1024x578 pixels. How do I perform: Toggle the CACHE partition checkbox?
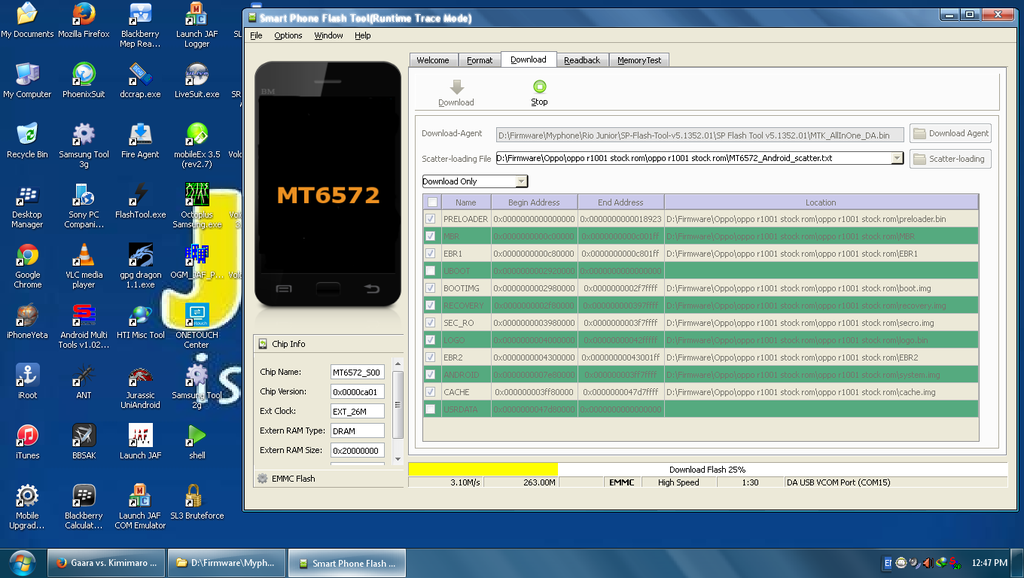(x=431, y=392)
